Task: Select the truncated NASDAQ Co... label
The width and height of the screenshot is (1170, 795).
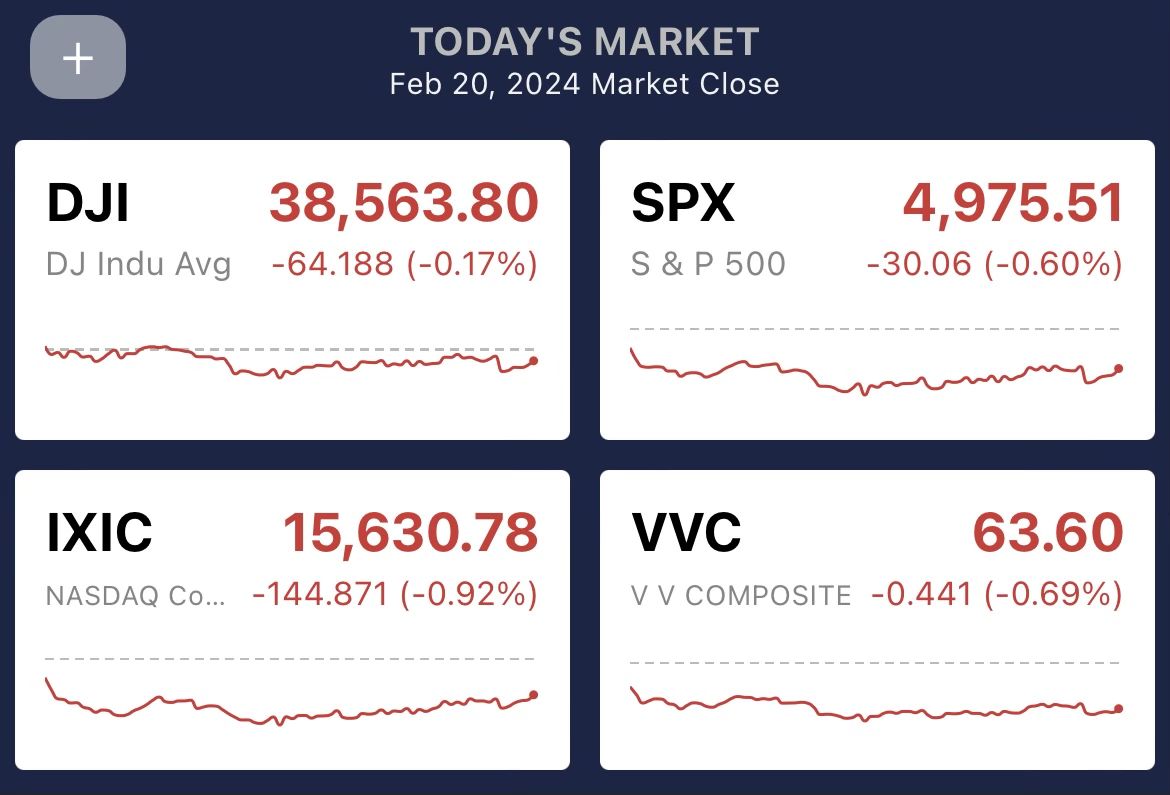Action: tap(135, 595)
